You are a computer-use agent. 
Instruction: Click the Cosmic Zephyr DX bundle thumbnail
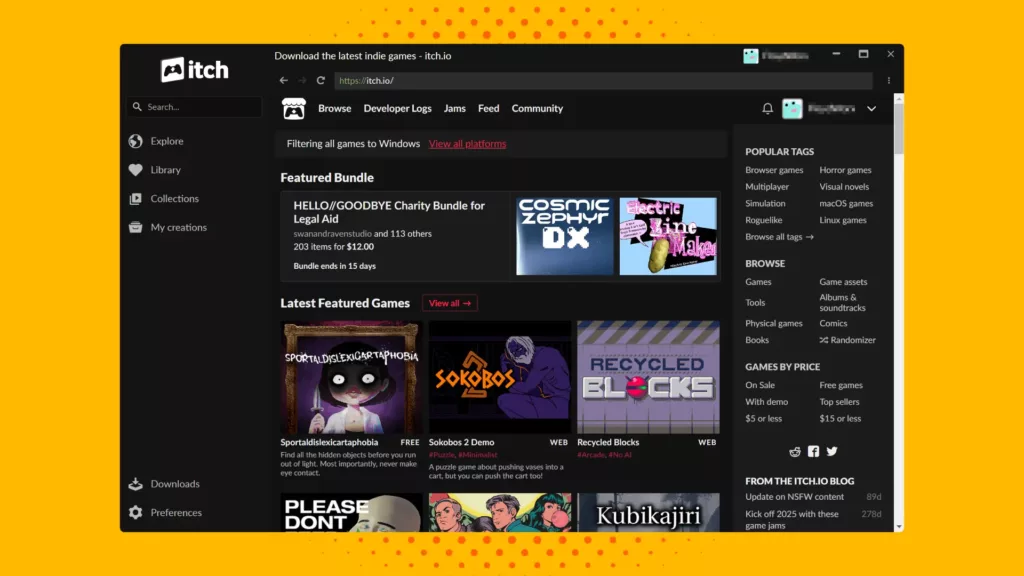(x=562, y=235)
